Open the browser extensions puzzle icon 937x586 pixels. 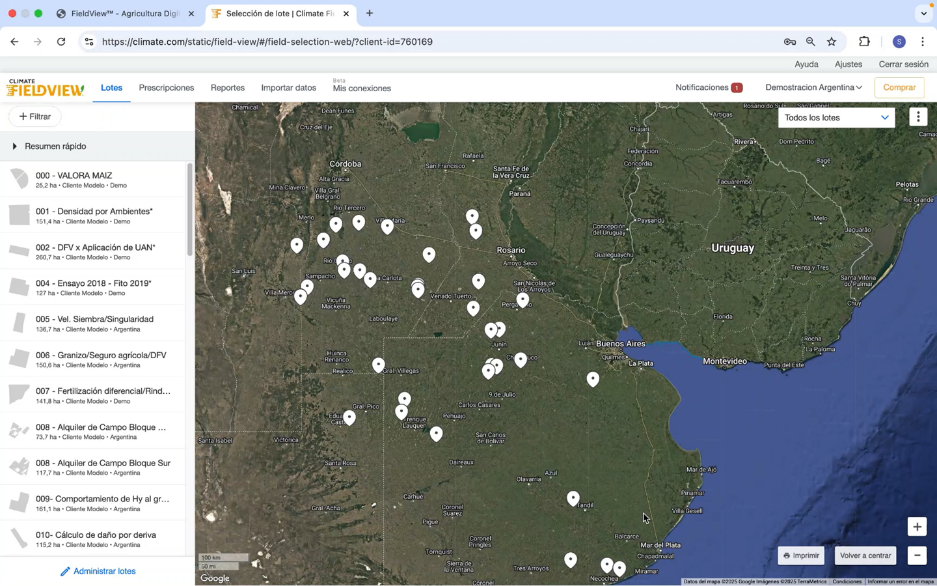coord(864,42)
